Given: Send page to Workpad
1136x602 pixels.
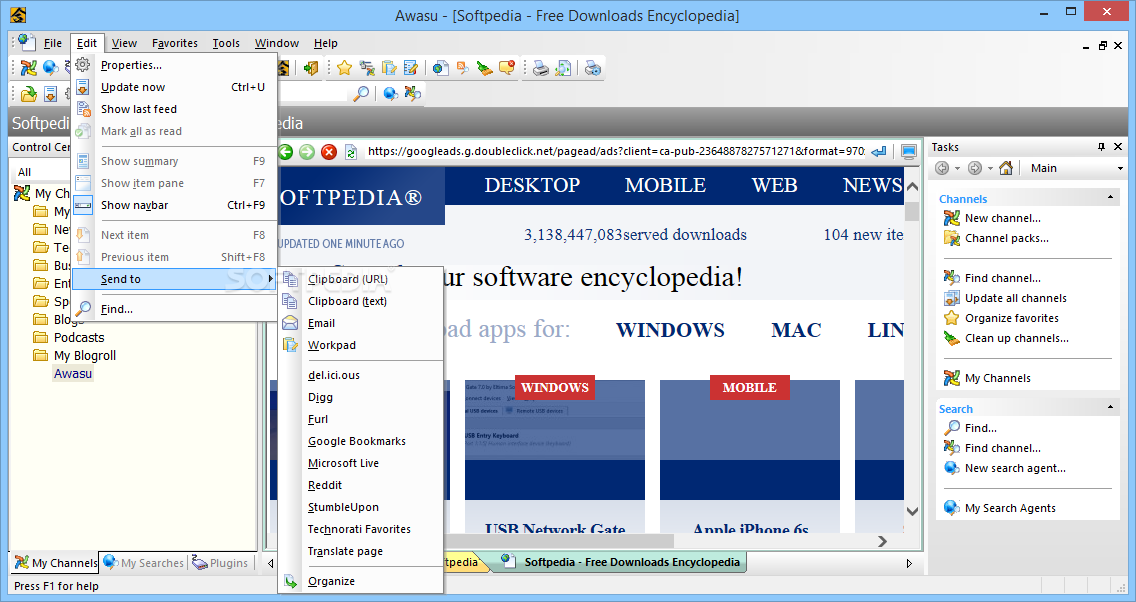Looking at the screenshot, I should coord(361,346).
